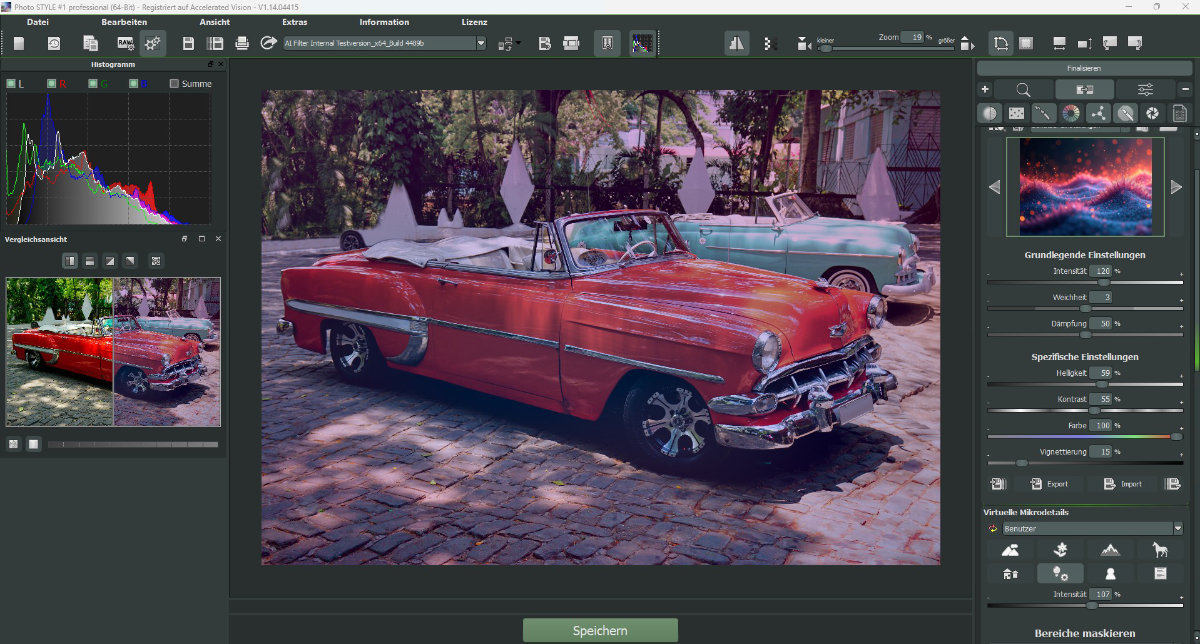The image size is (1200, 644).
Task: Select the portrait person microdetail icon
Action: 1110,573
